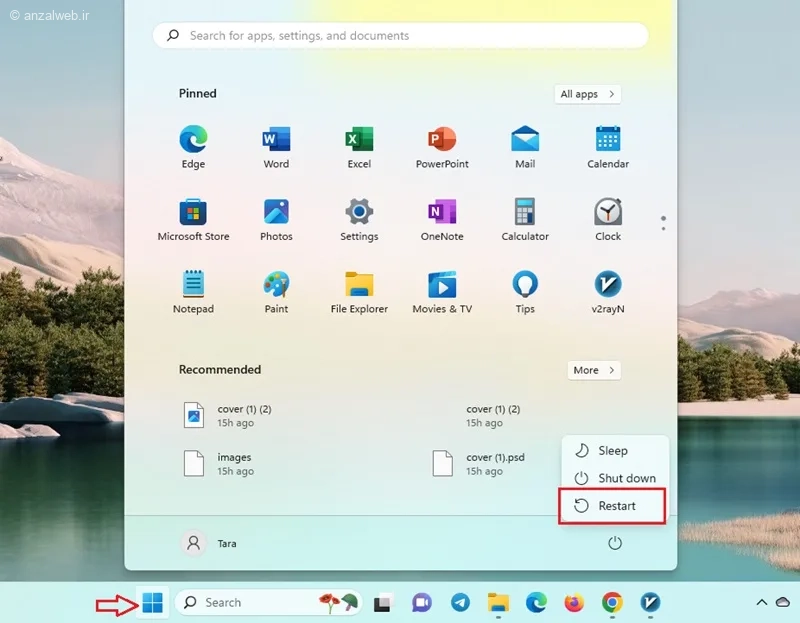
Task: Open Telegram from the taskbar
Action: click(459, 603)
